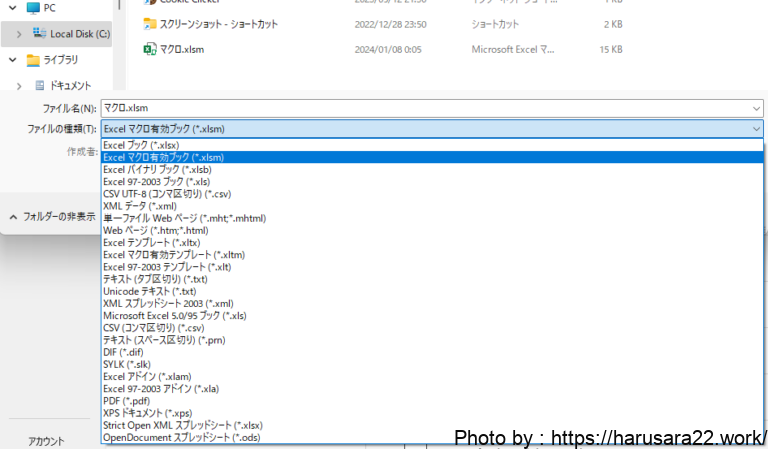Click the ライブラリ folder icon
The height and width of the screenshot is (449, 768).
pyautogui.click(x=33, y=60)
